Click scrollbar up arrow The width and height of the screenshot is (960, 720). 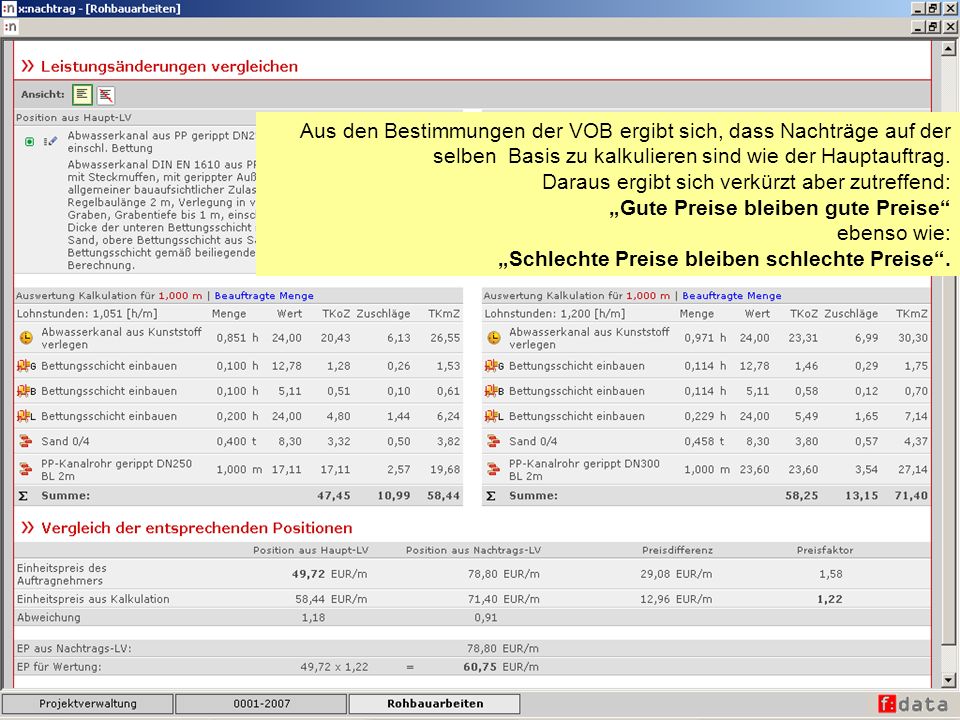point(948,48)
